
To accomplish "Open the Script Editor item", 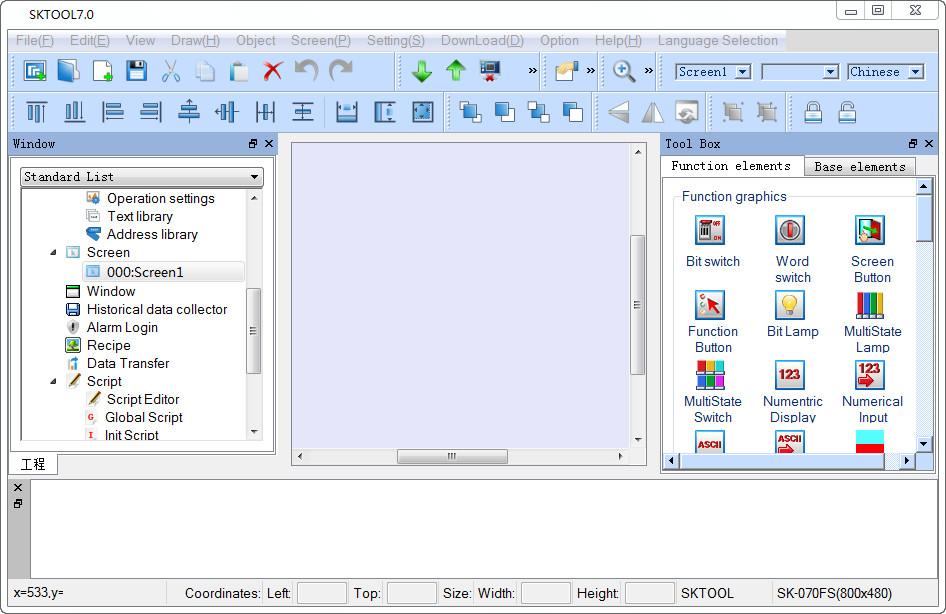I will coord(144,399).
